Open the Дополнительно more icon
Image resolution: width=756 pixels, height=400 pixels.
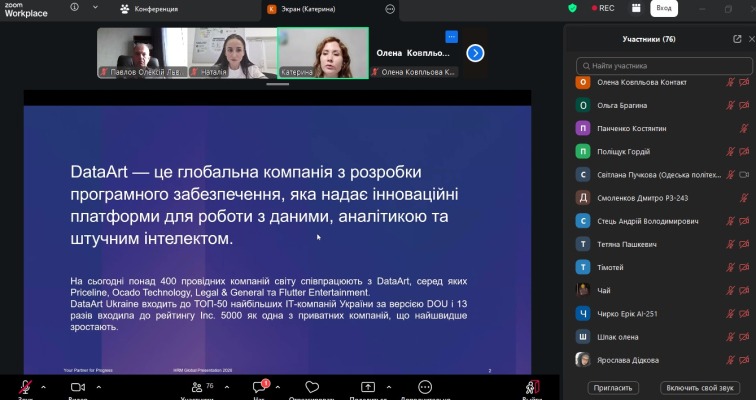click(425, 387)
